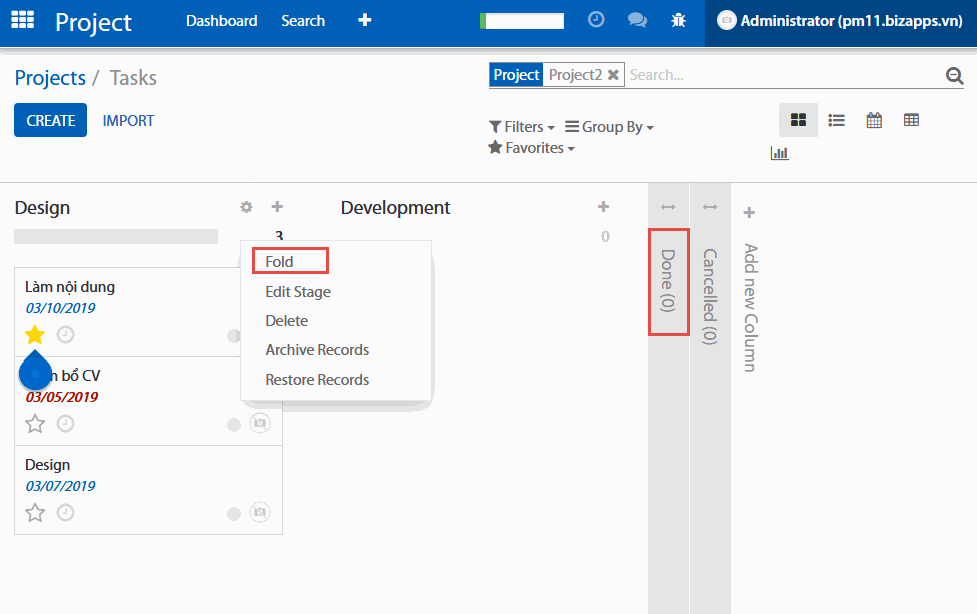
Task: Switch to calendar view
Action: pyautogui.click(x=874, y=120)
